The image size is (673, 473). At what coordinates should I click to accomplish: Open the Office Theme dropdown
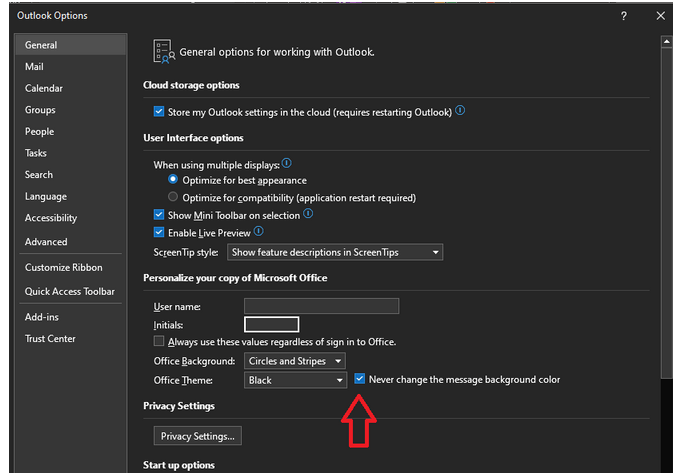tap(295, 380)
